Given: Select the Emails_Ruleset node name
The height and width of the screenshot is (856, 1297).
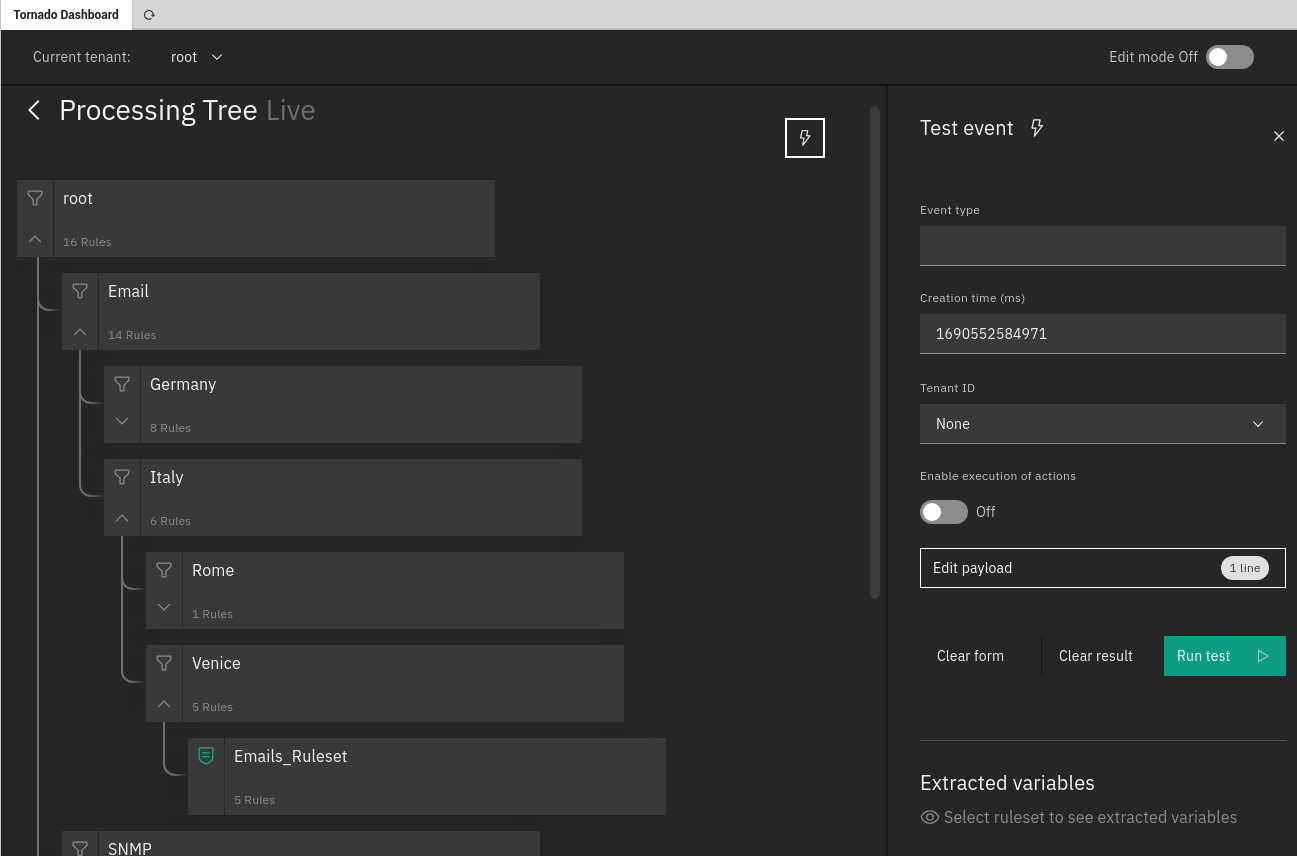Looking at the screenshot, I should point(290,757).
